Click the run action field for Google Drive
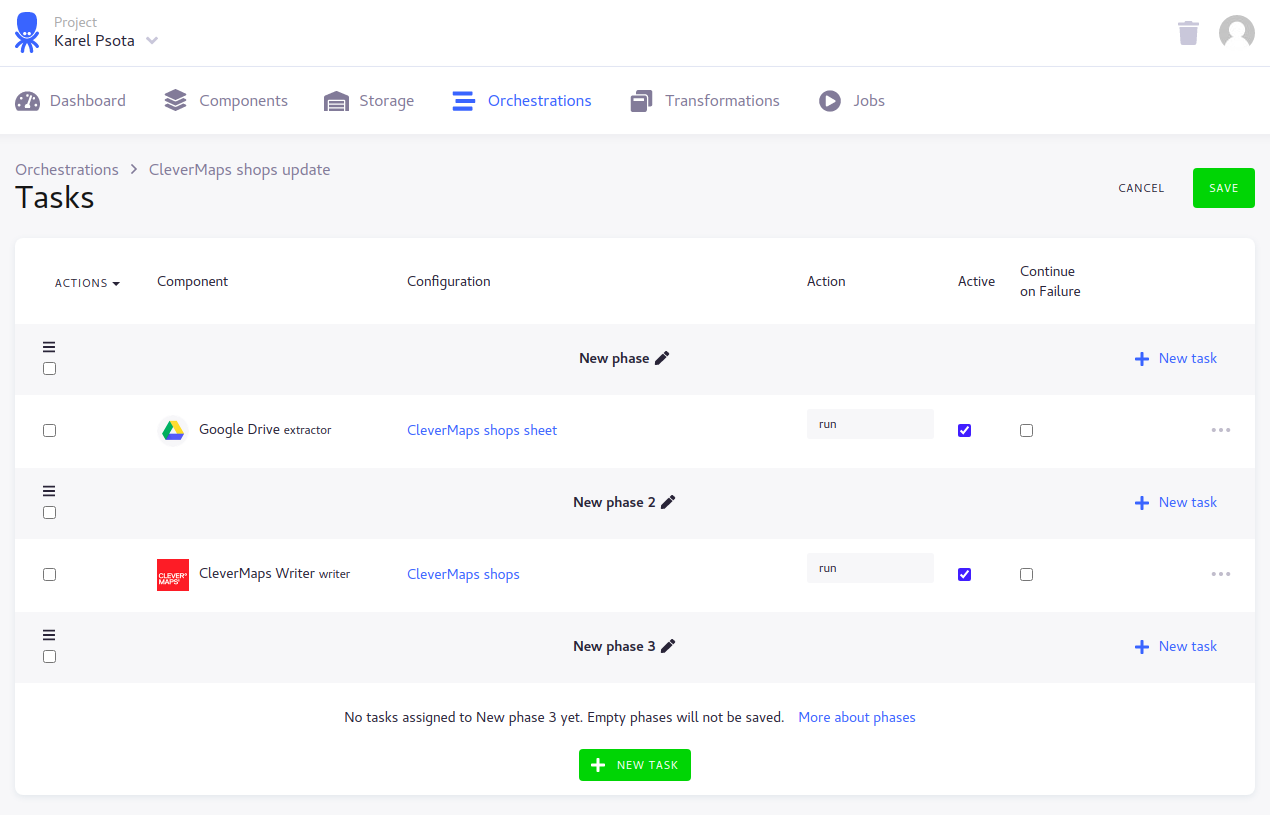This screenshot has width=1270, height=815. 869,424
